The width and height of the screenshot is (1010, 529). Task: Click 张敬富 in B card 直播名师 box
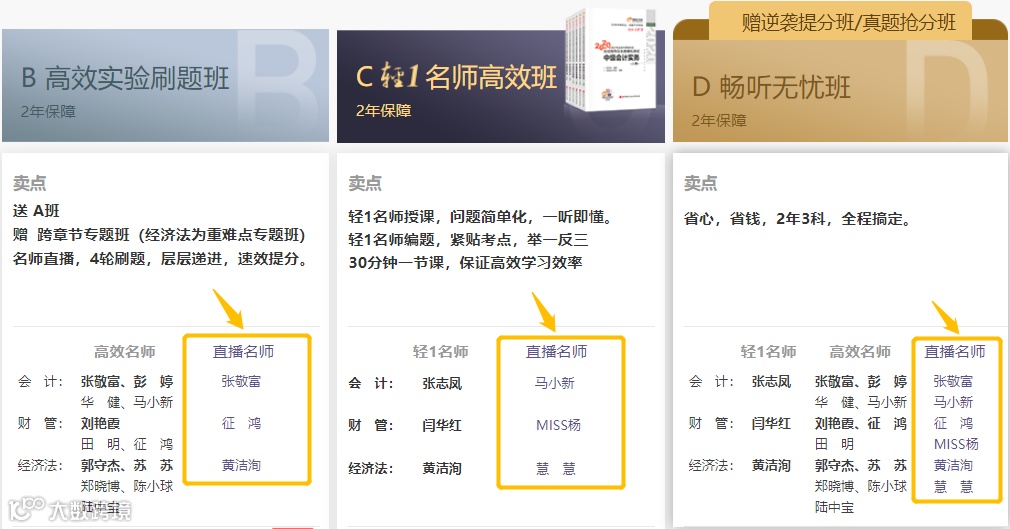click(242, 381)
